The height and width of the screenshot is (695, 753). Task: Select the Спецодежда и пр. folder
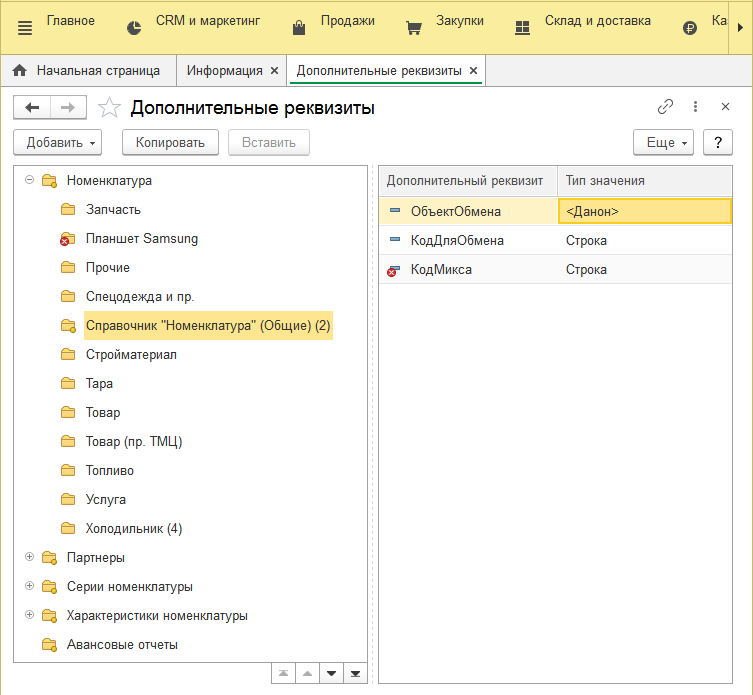coord(140,297)
